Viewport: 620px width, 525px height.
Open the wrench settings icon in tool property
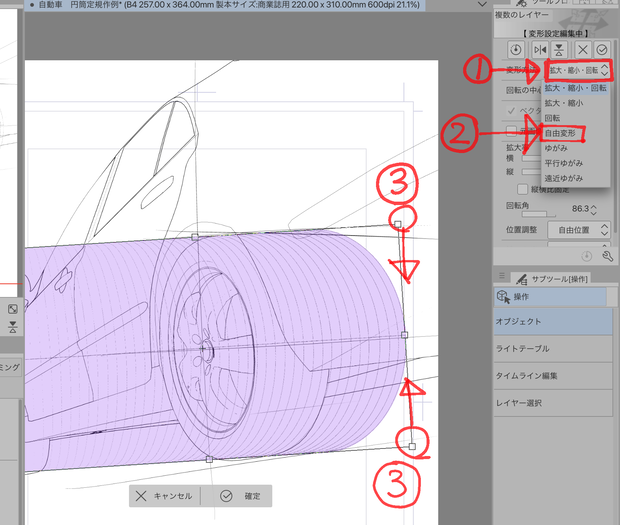click(x=607, y=256)
